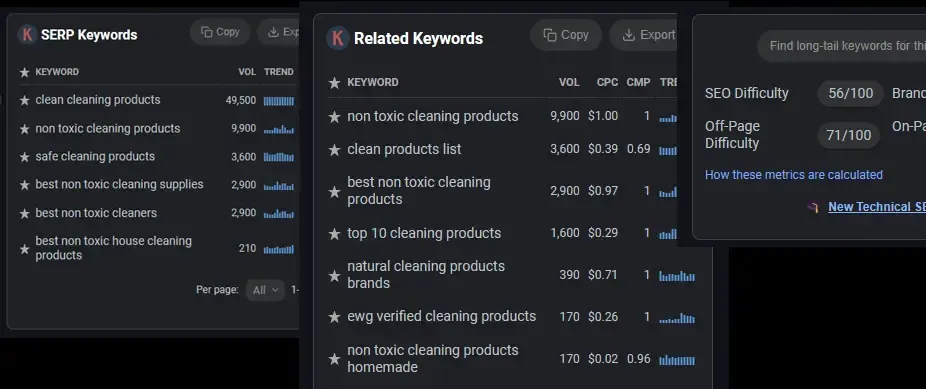Click 'safe cleaning products' keyword text
This screenshot has height=389, width=926.
[x=95, y=156]
